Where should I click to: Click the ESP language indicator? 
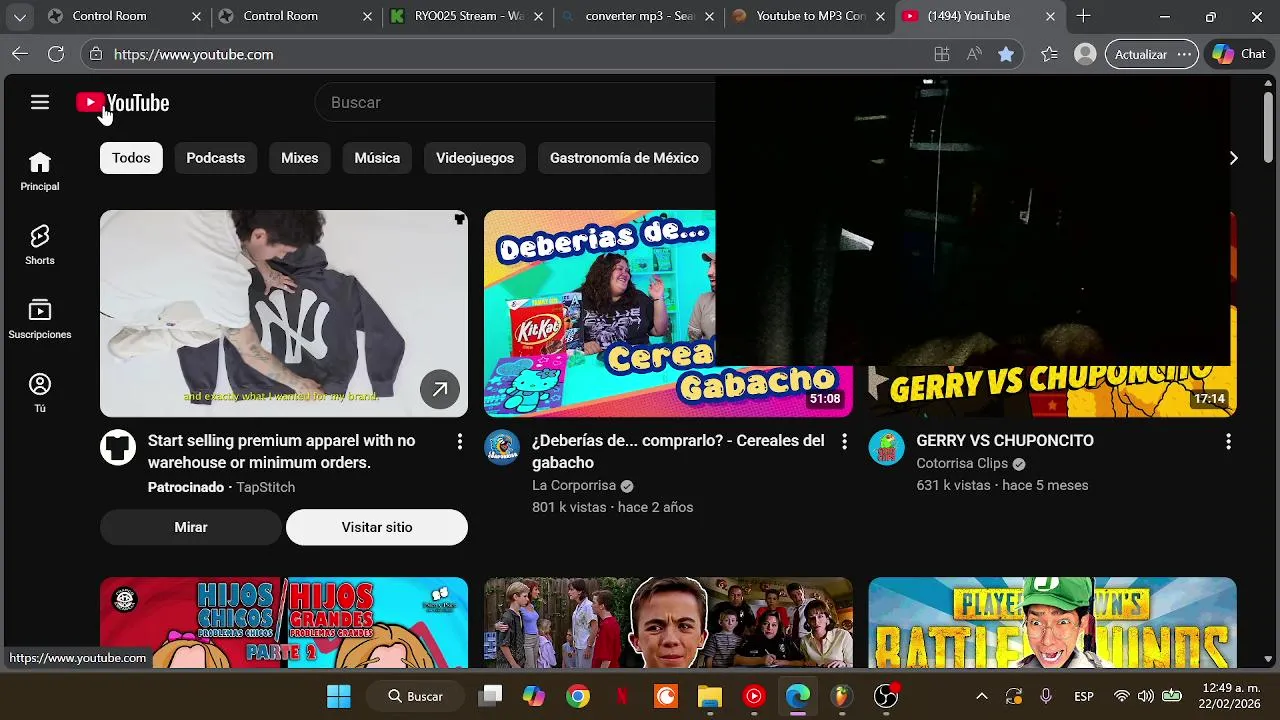(x=1084, y=696)
